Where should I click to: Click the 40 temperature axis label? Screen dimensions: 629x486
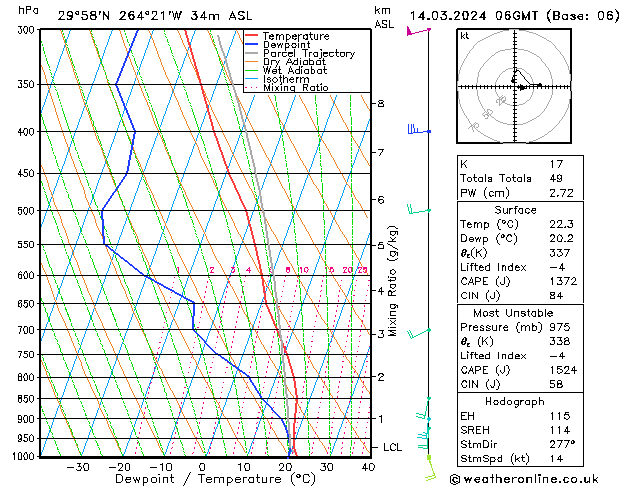pos(368,467)
